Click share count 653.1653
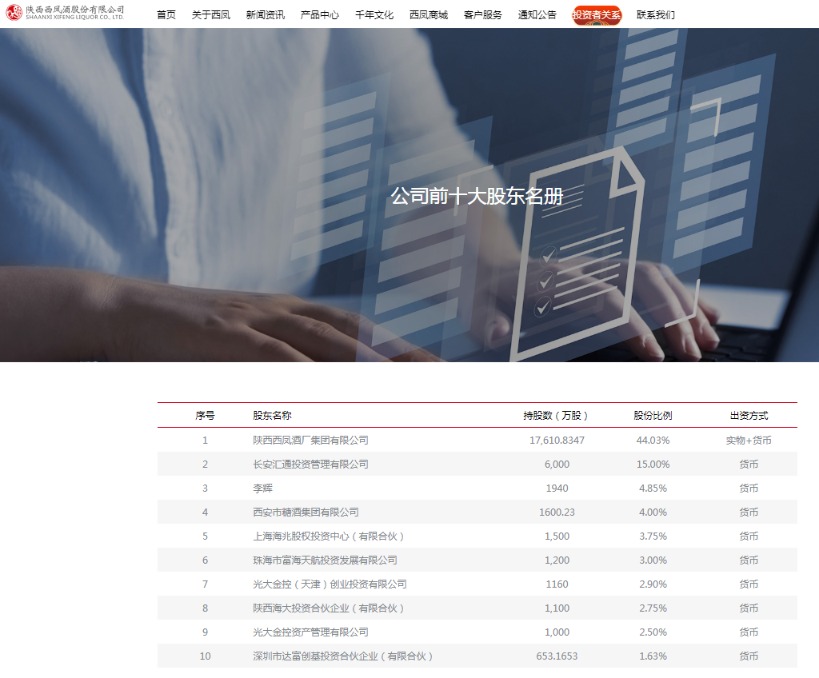 click(557, 657)
